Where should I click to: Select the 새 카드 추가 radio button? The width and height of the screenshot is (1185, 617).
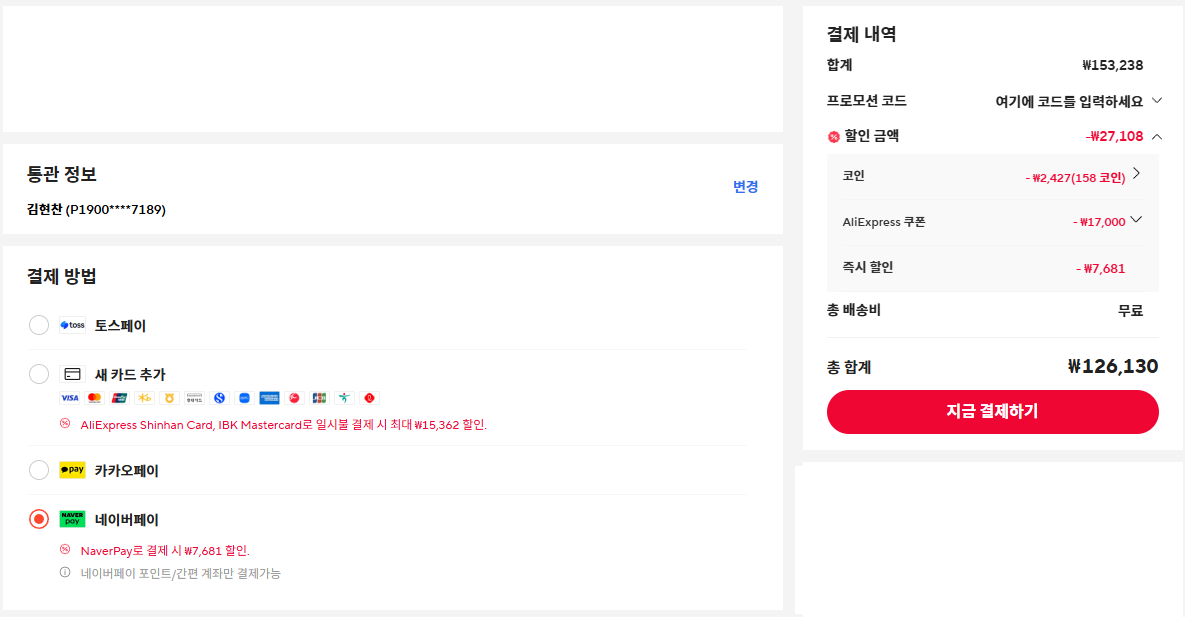pyautogui.click(x=39, y=374)
